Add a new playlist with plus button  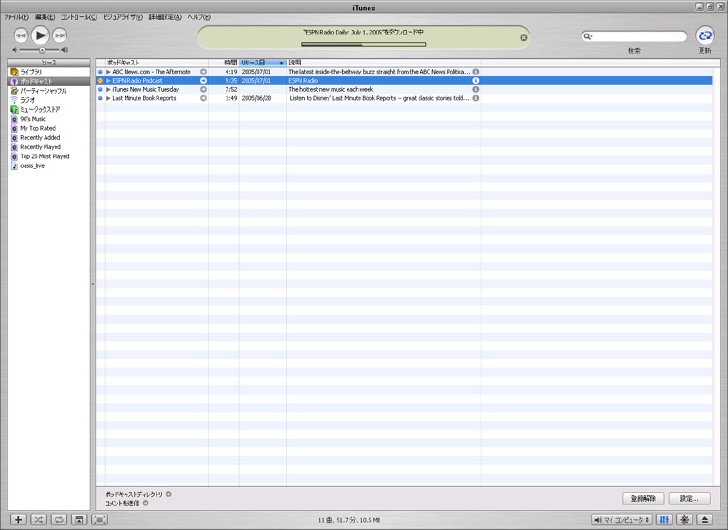(x=18, y=520)
